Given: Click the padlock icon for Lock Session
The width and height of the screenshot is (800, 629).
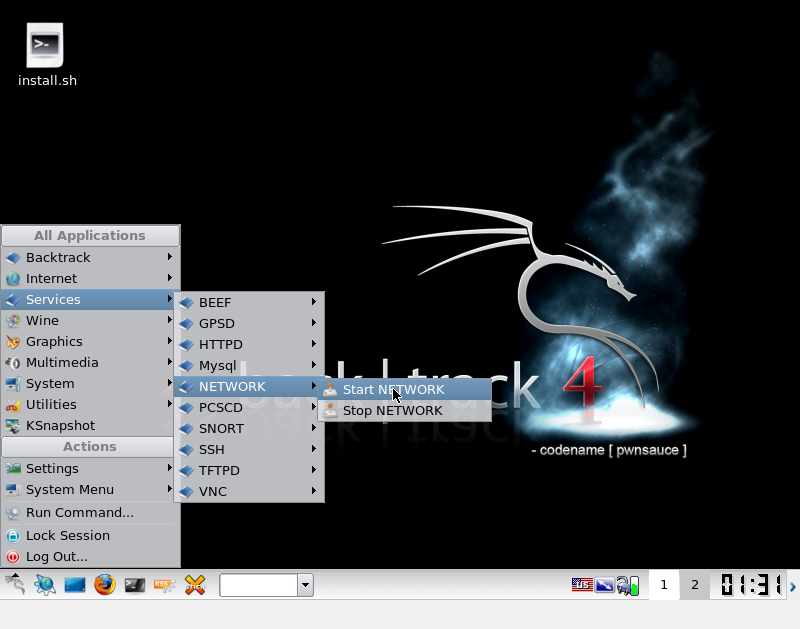Looking at the screenshot, I should point(13,536).
